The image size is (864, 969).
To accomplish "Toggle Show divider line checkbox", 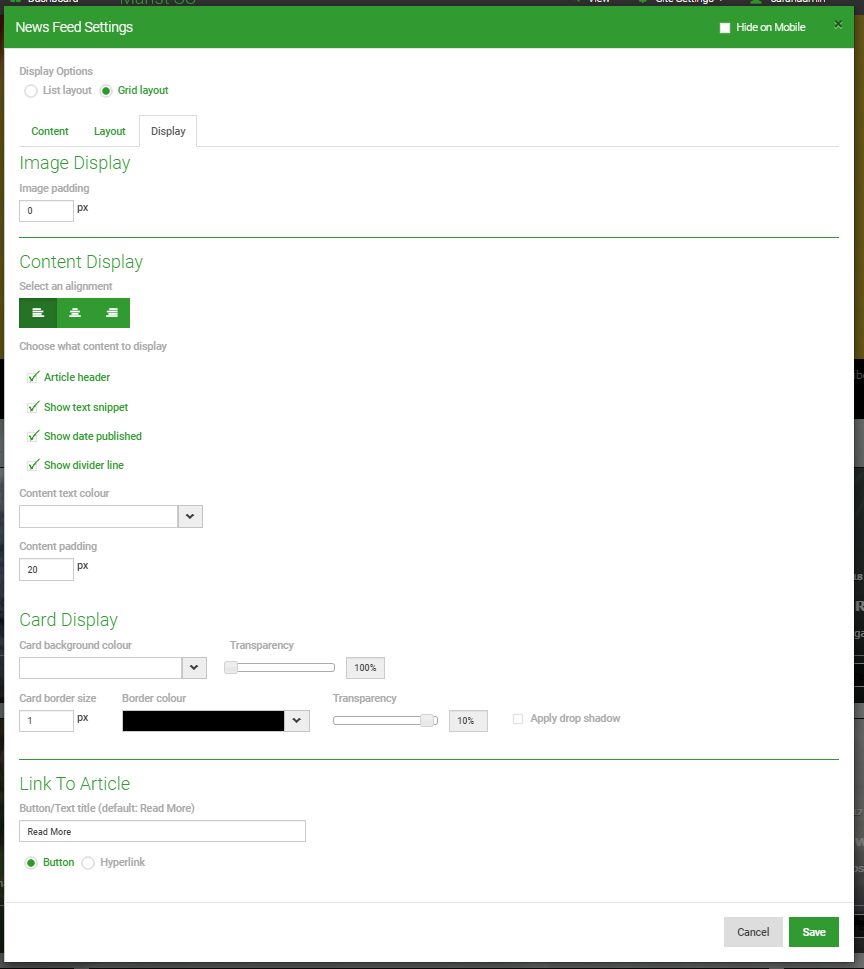I will click(x=33, y=465).
